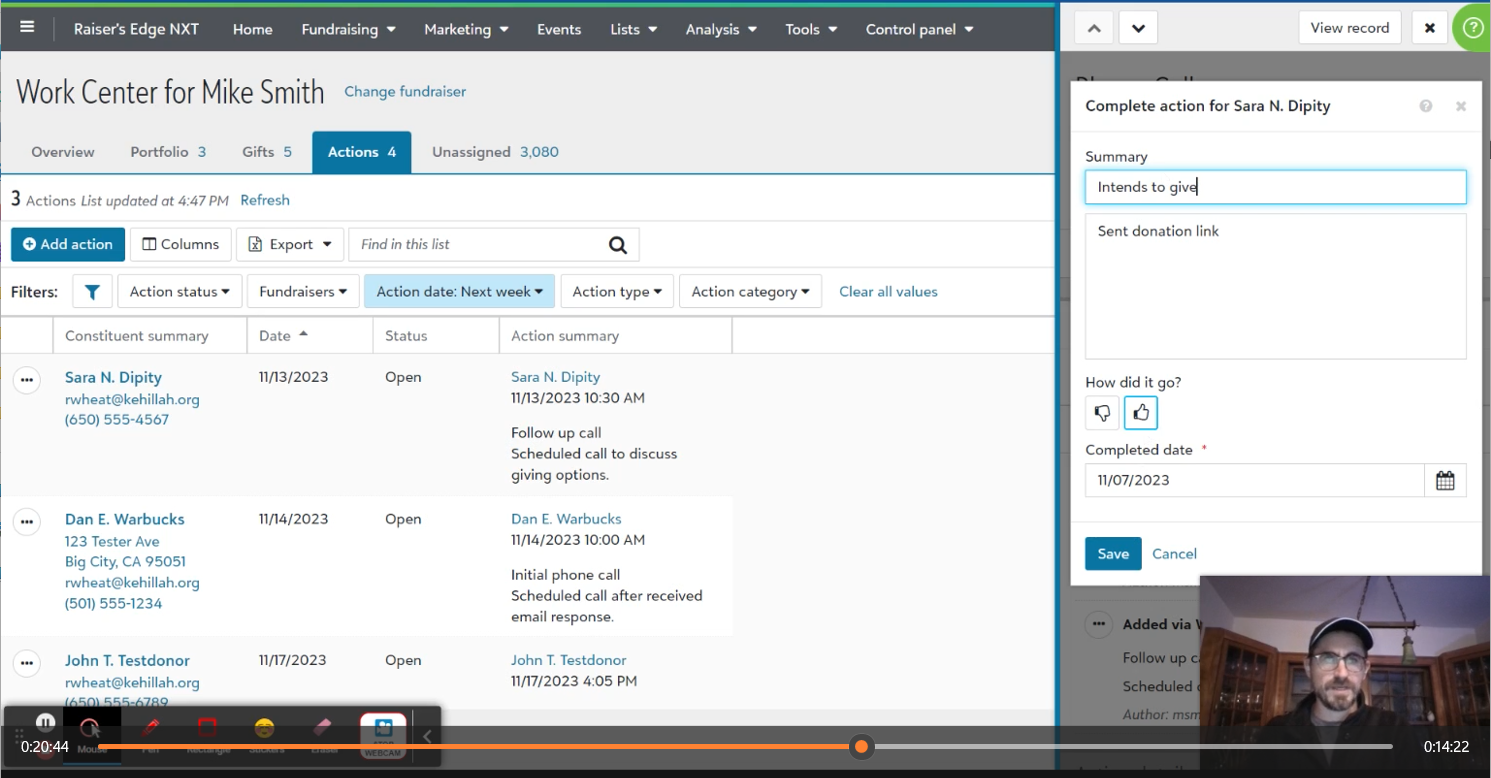Image resolution: width=1491 pixels, height=778 pixels.
Task: Click the video progress bar playhead
Action: pyautogui.click(x=861, y=746)
